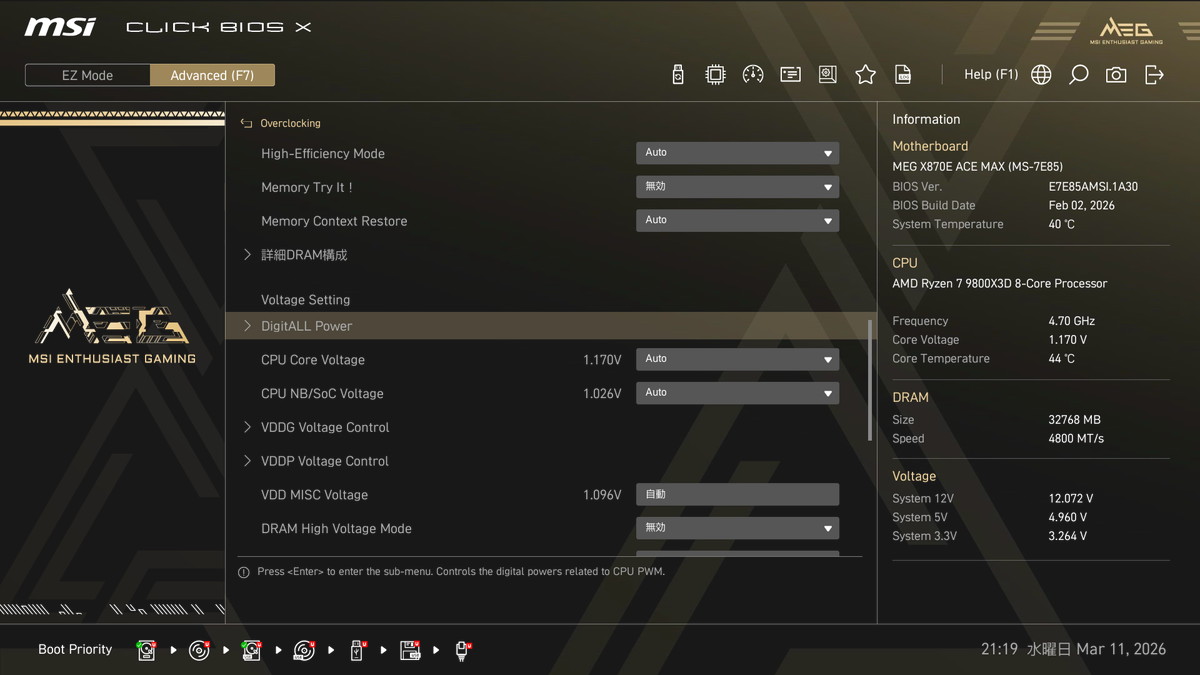This screenshot has width=1200, height=675.
Task: Click the exit door icon
Action: [1154, 75]
